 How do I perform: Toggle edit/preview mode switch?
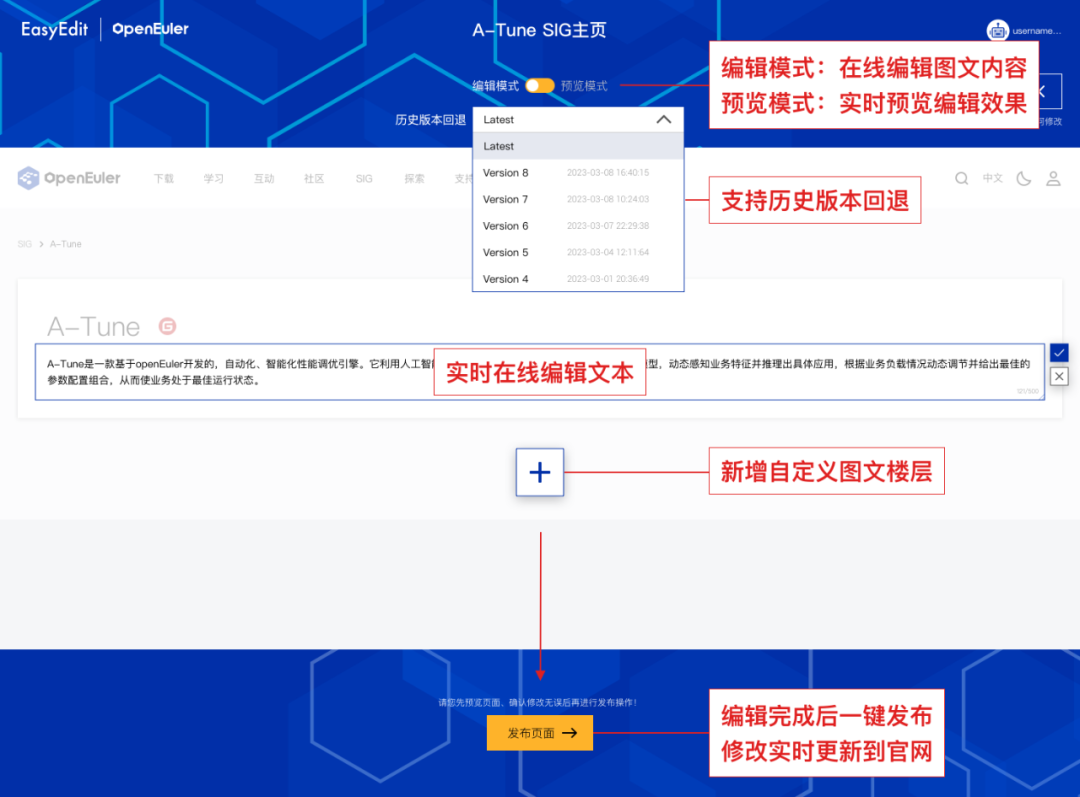[x=540, y=85]
